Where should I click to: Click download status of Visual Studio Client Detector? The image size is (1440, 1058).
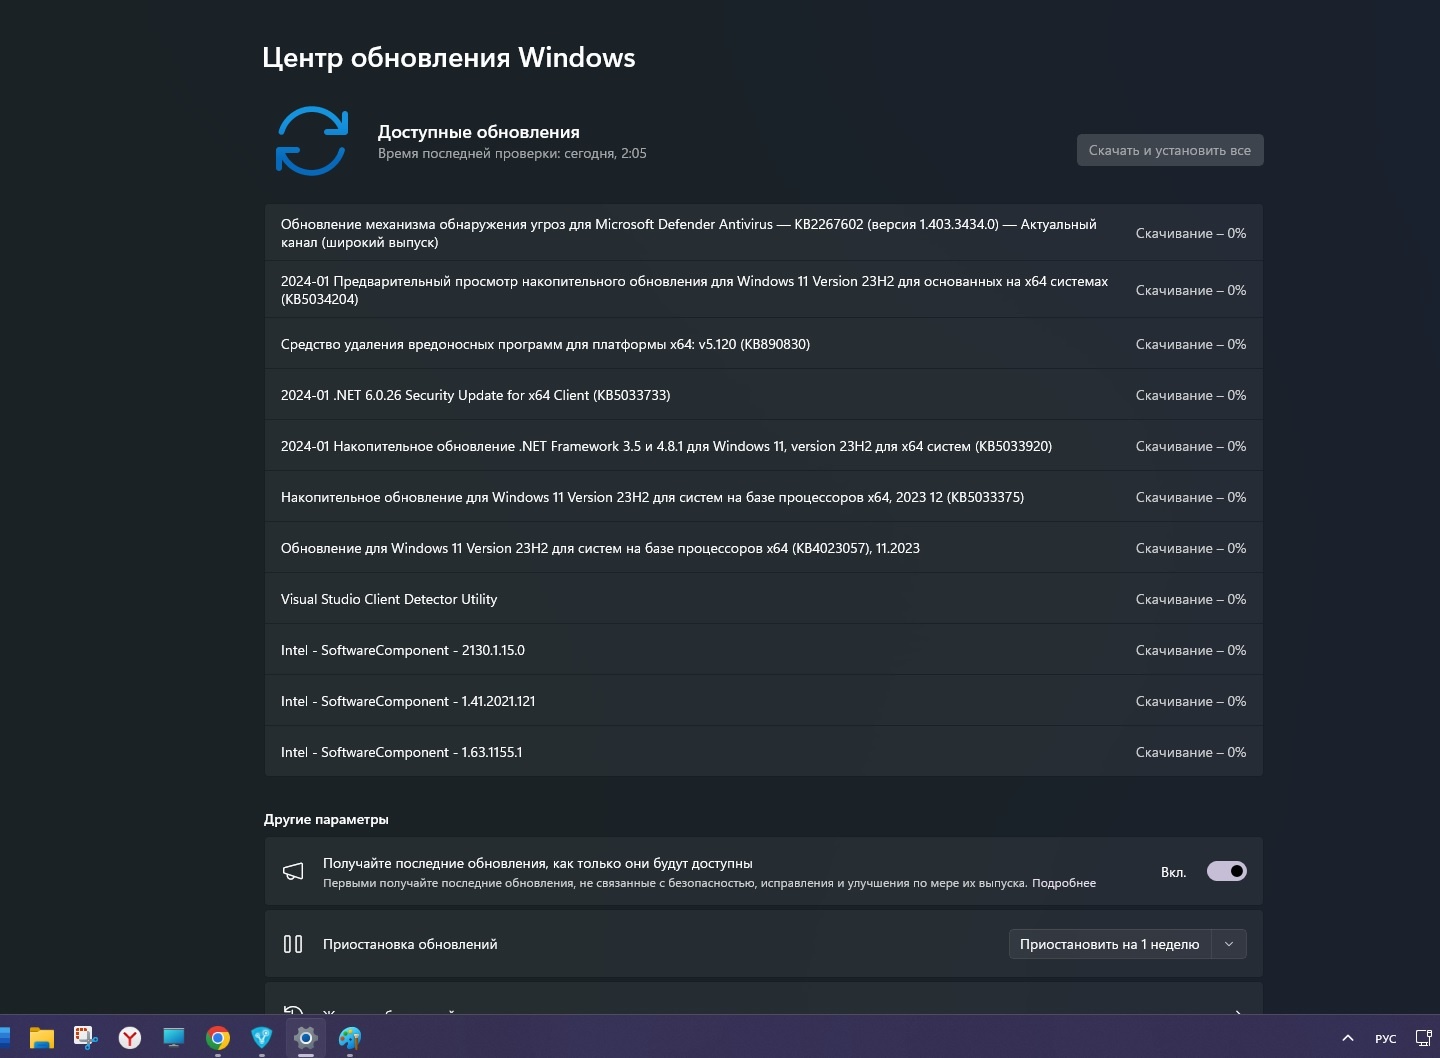[1191, 599]
